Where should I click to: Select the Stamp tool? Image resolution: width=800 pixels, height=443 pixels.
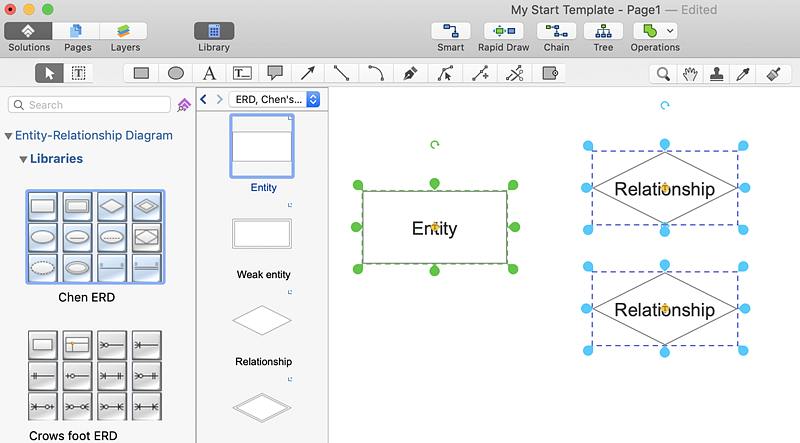[715, 73]
